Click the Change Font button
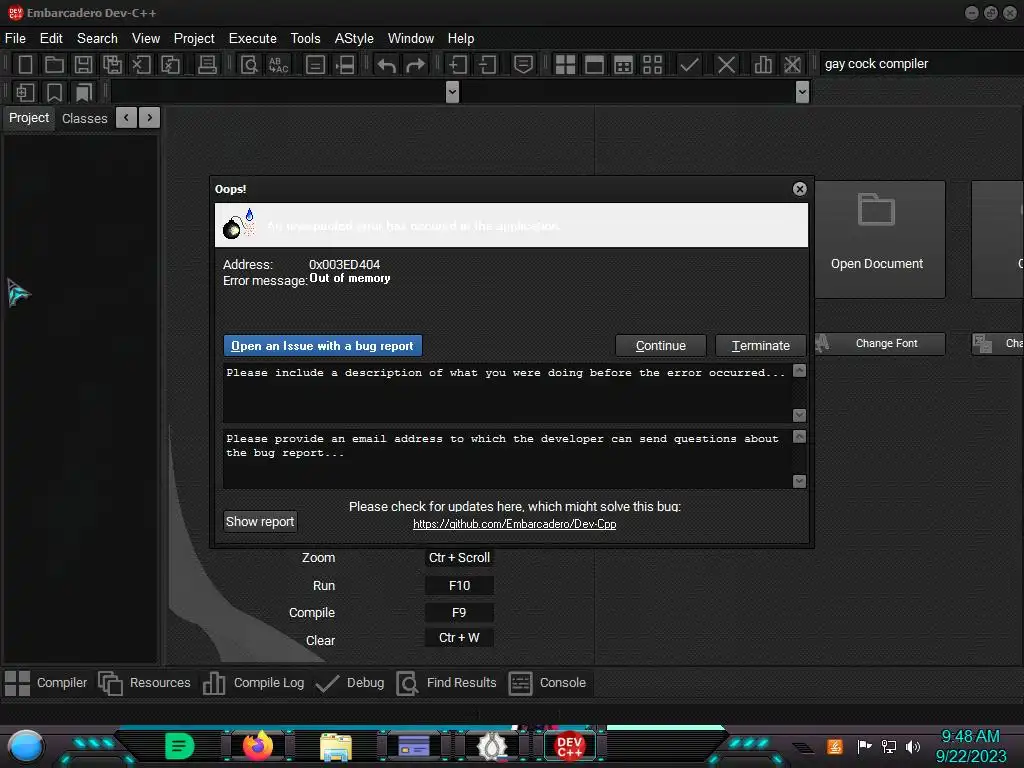The height and width of the screenshot is (768, 1024). tap(880, 344)
